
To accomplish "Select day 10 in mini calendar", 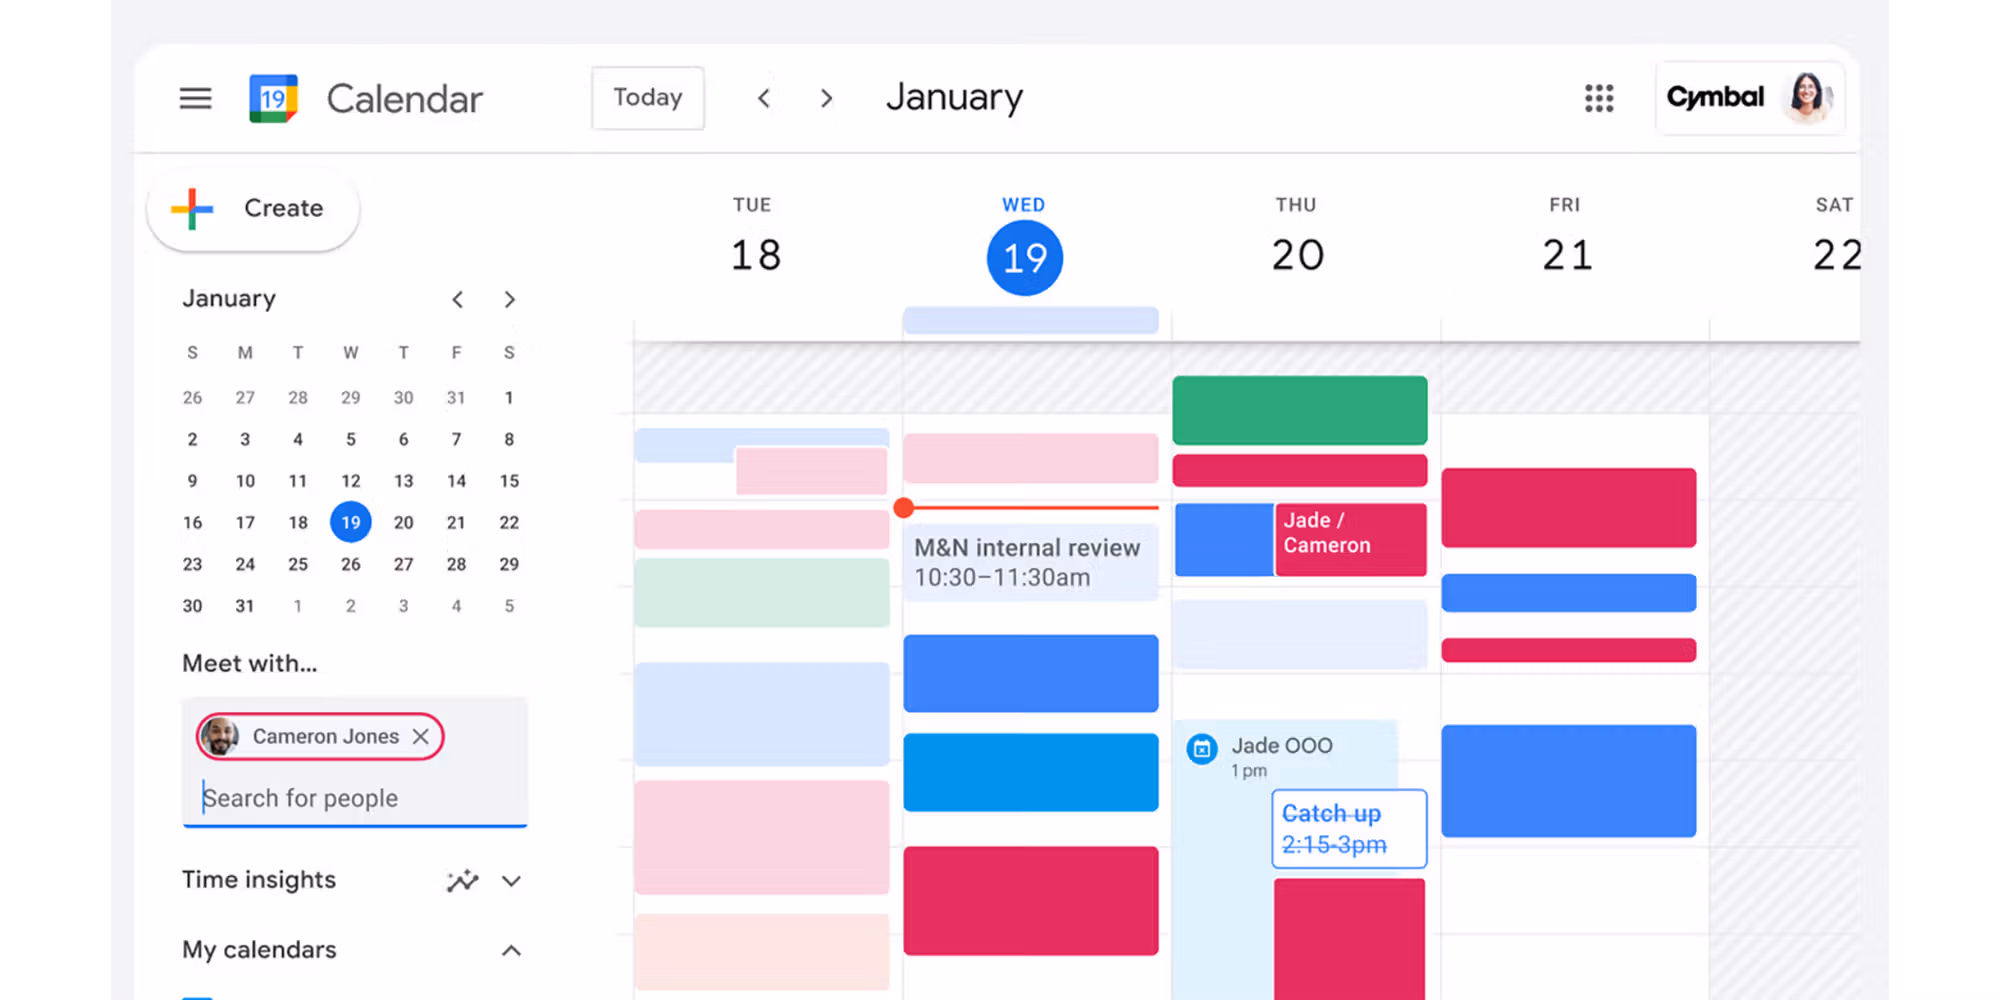I will coord(245,481).
